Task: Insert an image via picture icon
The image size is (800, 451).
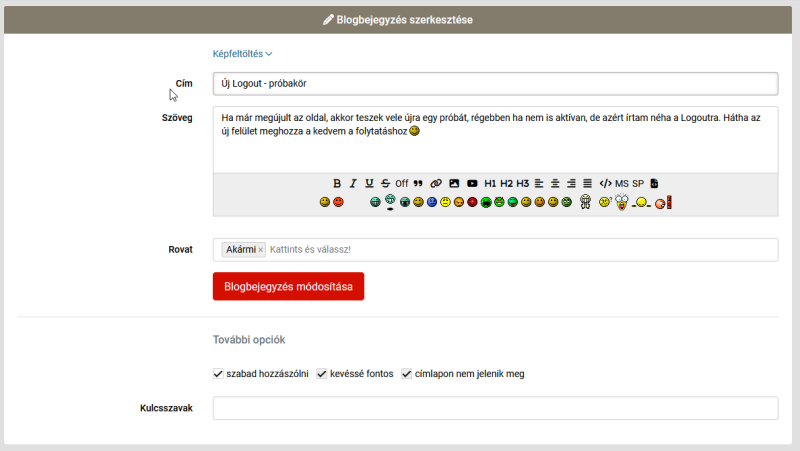Action: pyautogui.click(x=454, y=183)
